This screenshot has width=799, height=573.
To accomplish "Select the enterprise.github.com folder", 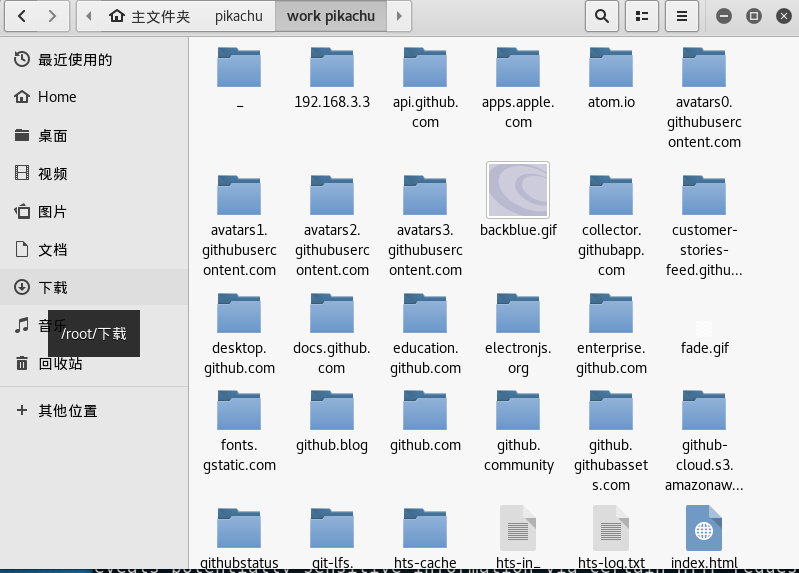I will (611, 334).
